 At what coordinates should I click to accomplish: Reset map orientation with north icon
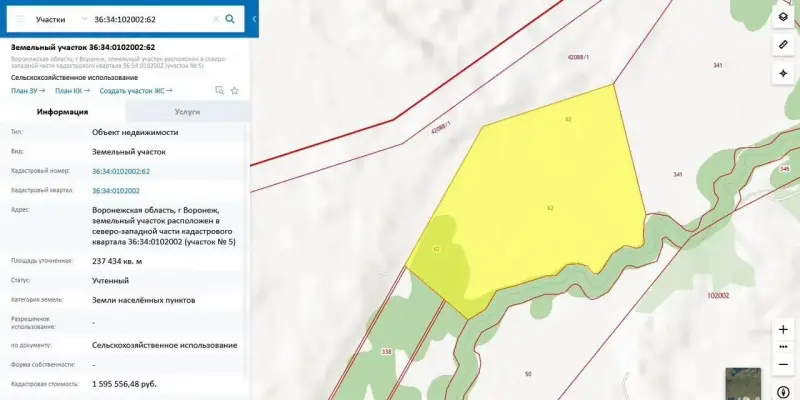pyautogui.click(x=783, y=392)
